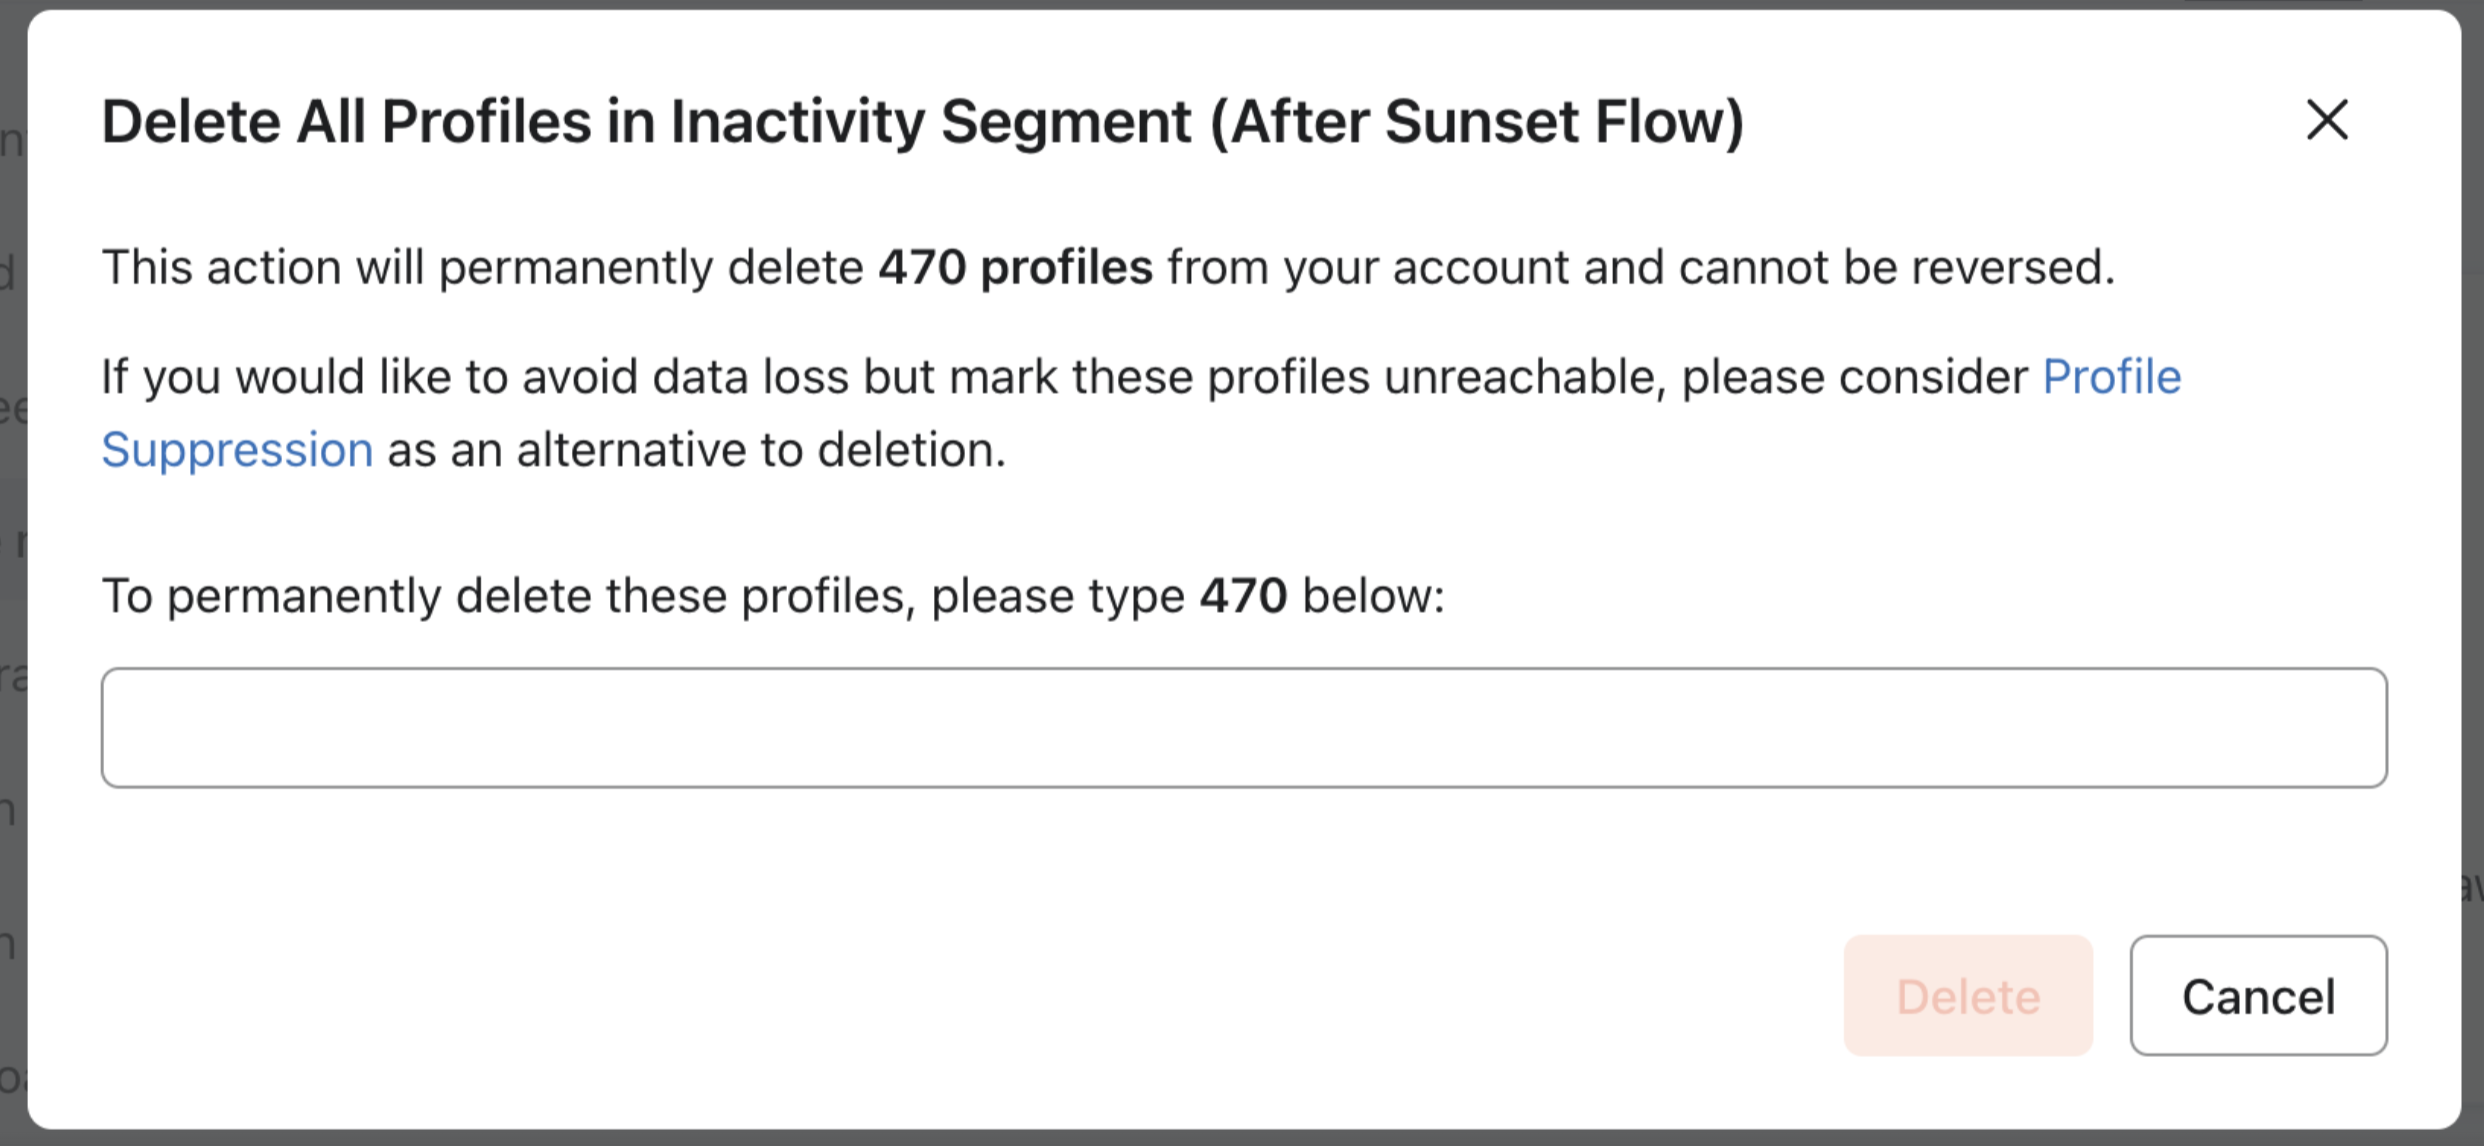2484x1146 pixels.
Task: Cancel the profile deletion
Action: coord(2258,995)
